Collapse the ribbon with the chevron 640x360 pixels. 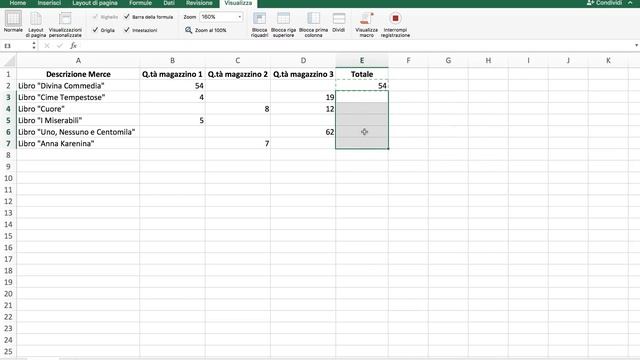point(630,3)
